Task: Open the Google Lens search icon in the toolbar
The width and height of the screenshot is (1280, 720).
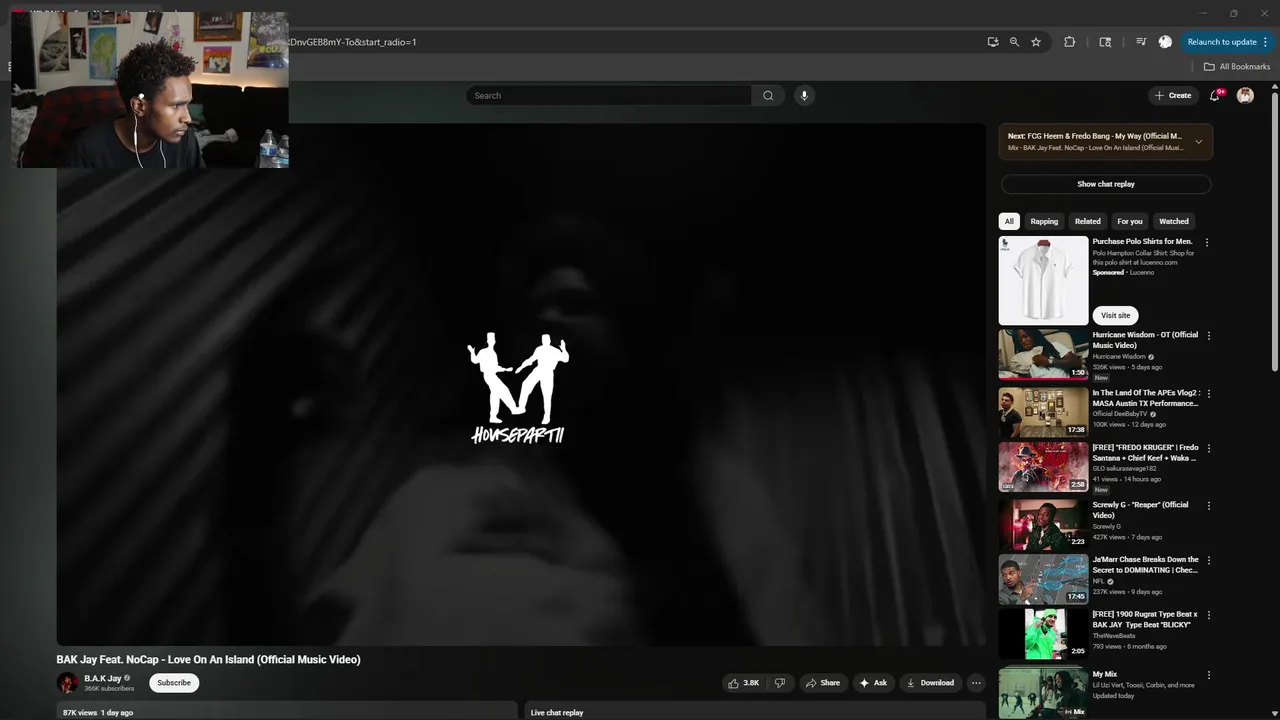Action: point(1105,42)
